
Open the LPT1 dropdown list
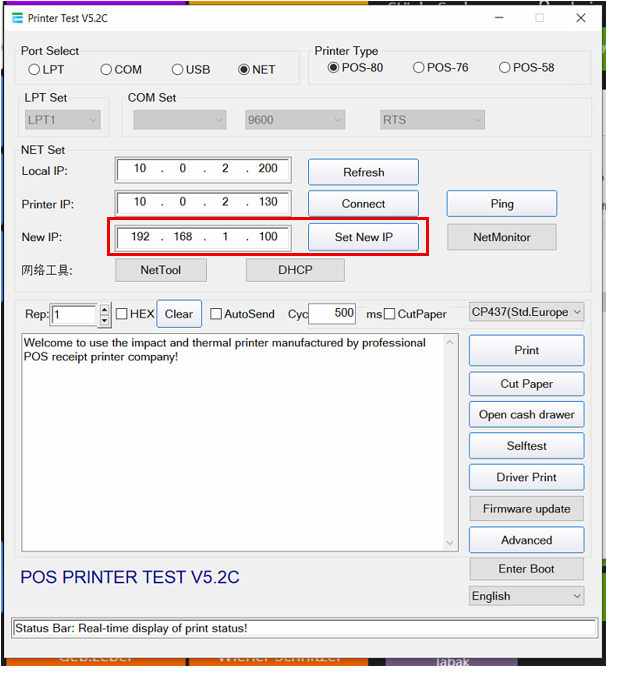tap(63, 120)
